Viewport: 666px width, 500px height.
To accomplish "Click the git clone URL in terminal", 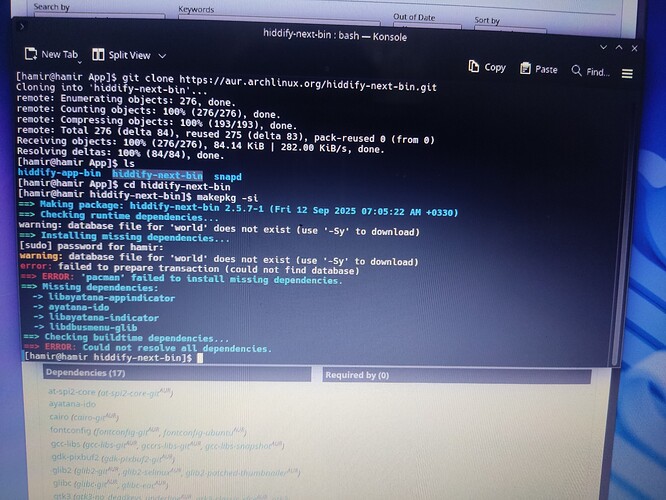I will [x=308, y=83].
